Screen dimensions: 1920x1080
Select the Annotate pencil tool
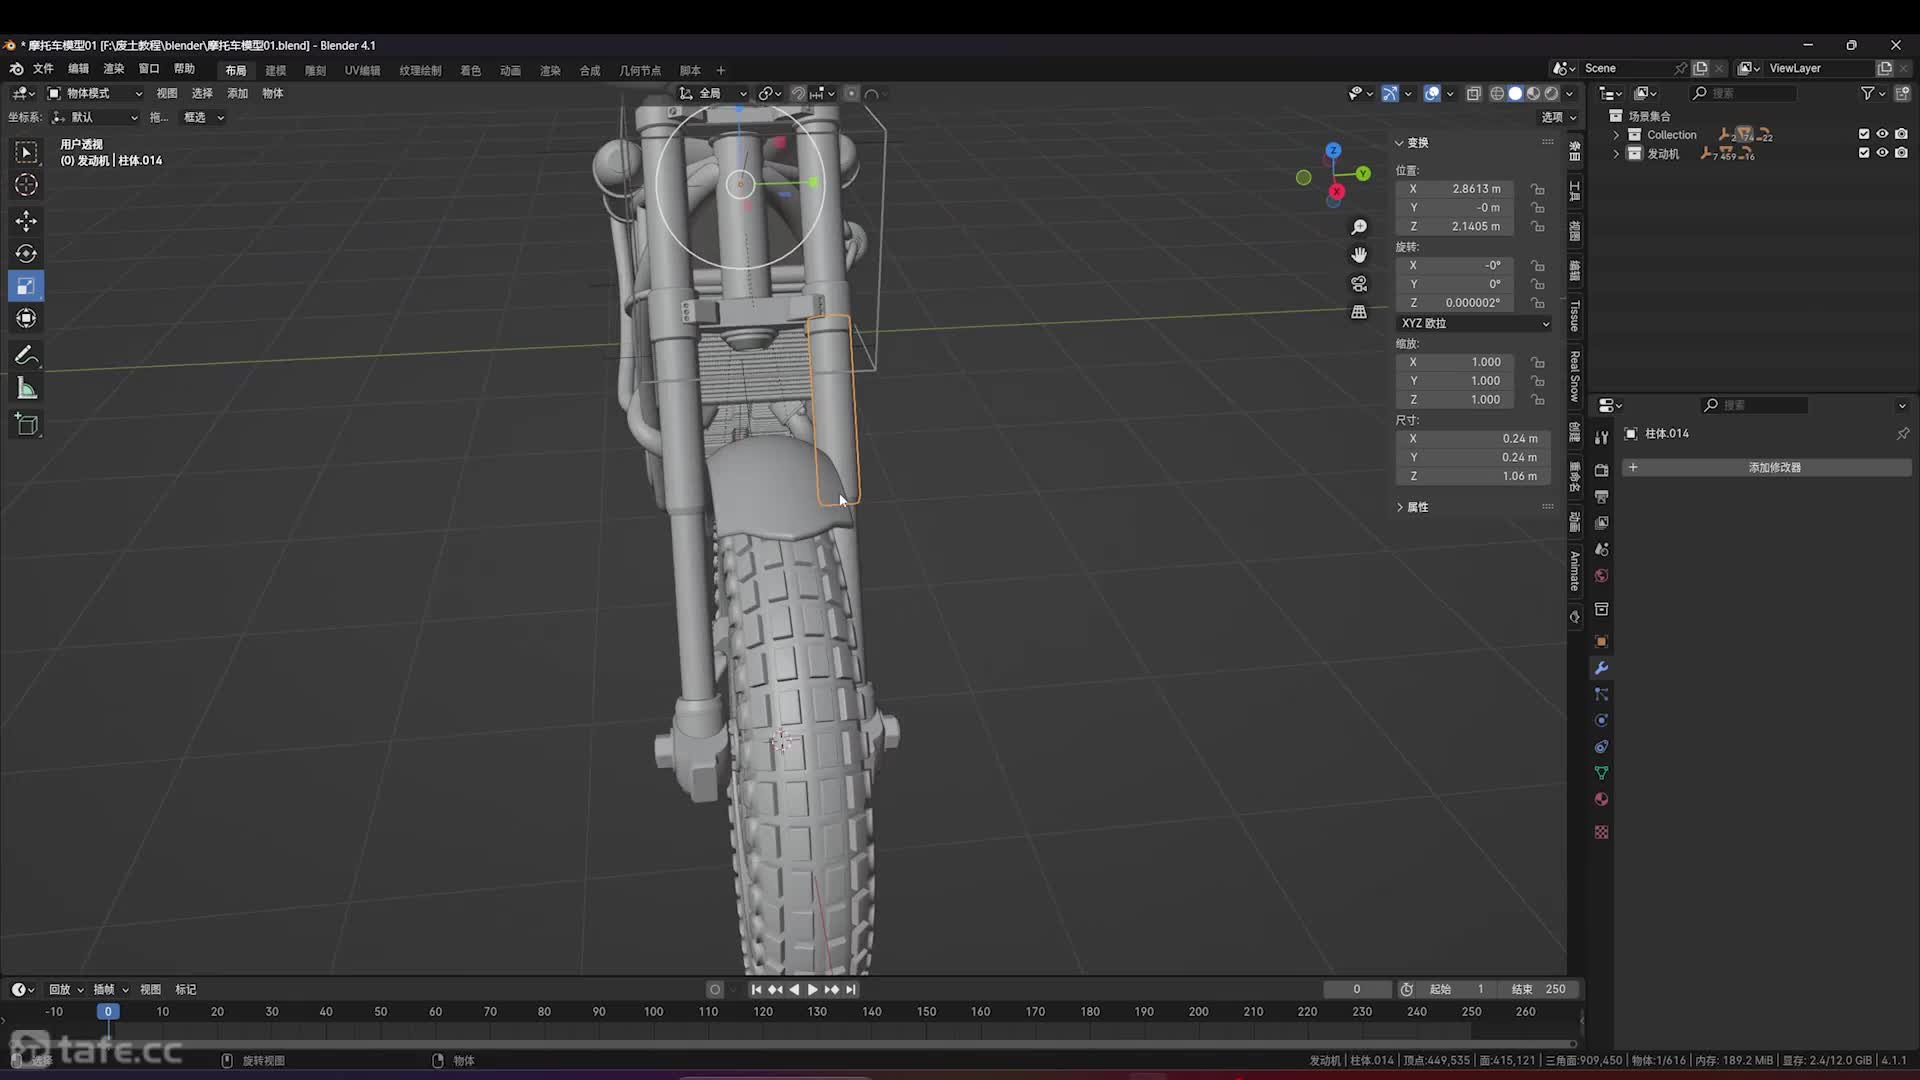coord(27,356)
